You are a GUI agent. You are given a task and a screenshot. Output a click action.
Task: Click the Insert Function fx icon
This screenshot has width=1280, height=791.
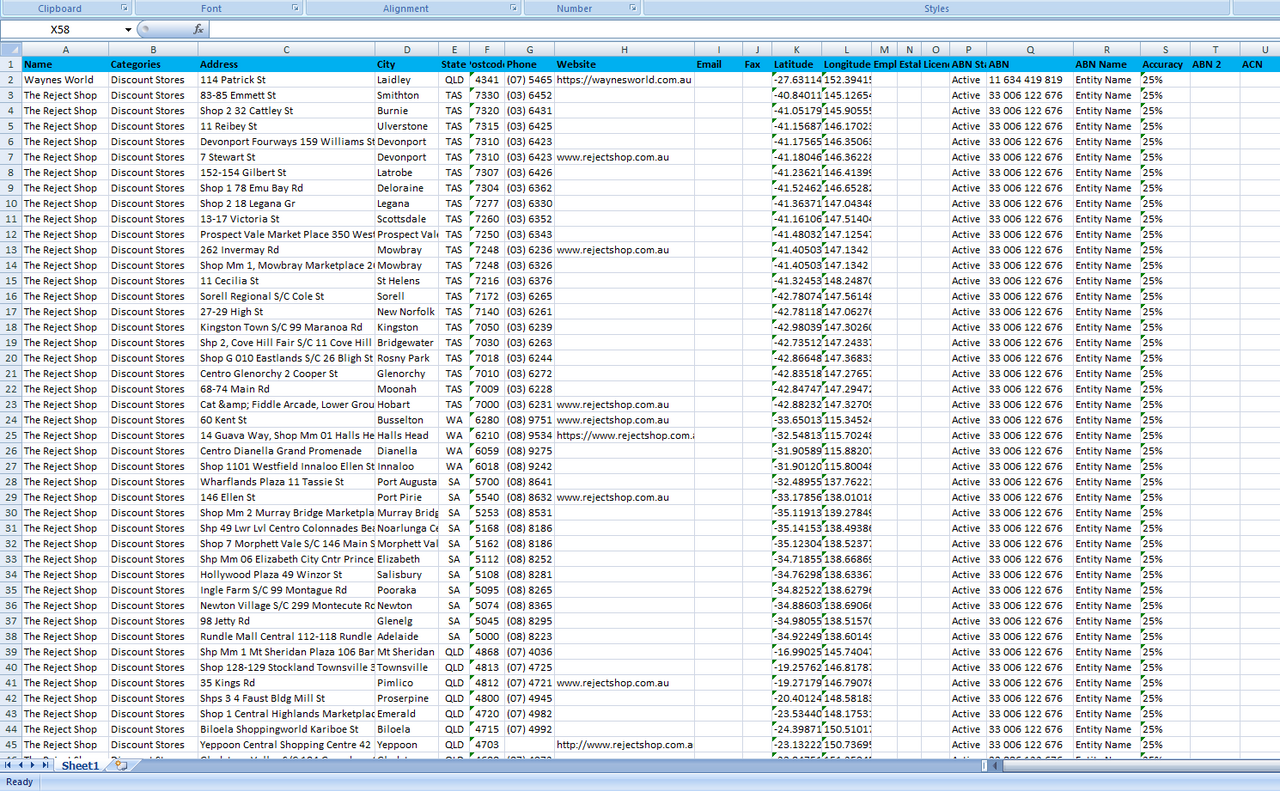pos(198,30)
